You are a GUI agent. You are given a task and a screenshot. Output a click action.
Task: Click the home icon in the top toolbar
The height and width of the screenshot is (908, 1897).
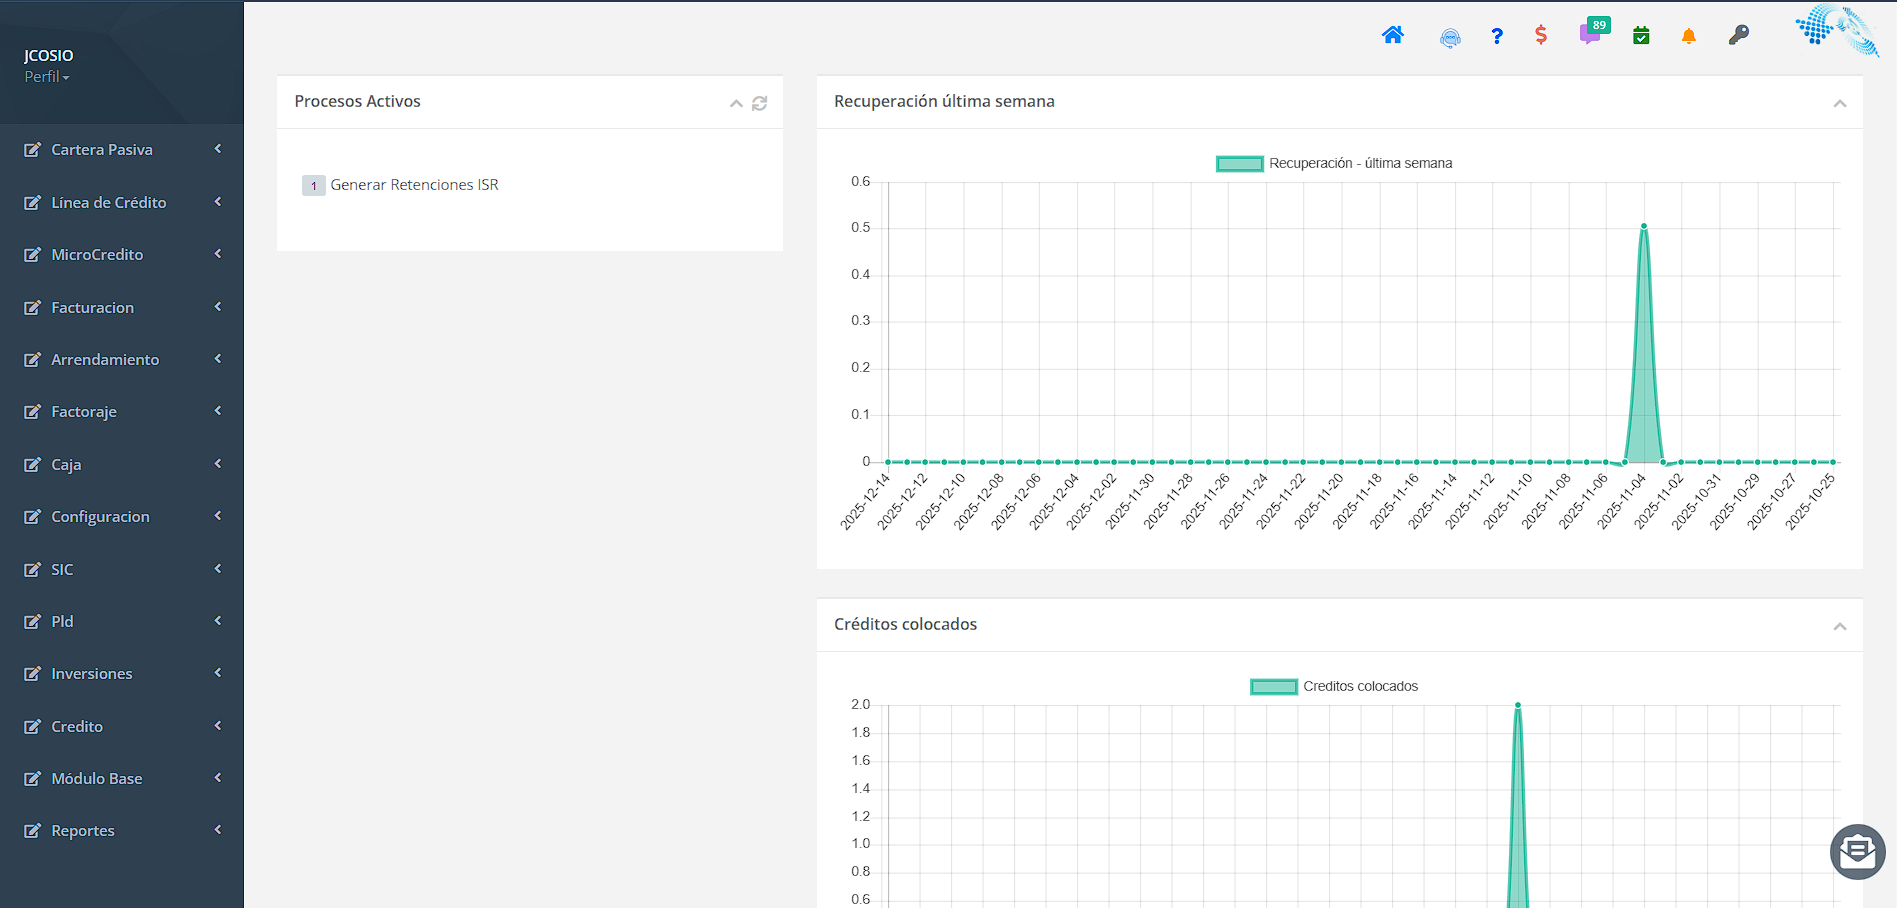[1392, 35]
